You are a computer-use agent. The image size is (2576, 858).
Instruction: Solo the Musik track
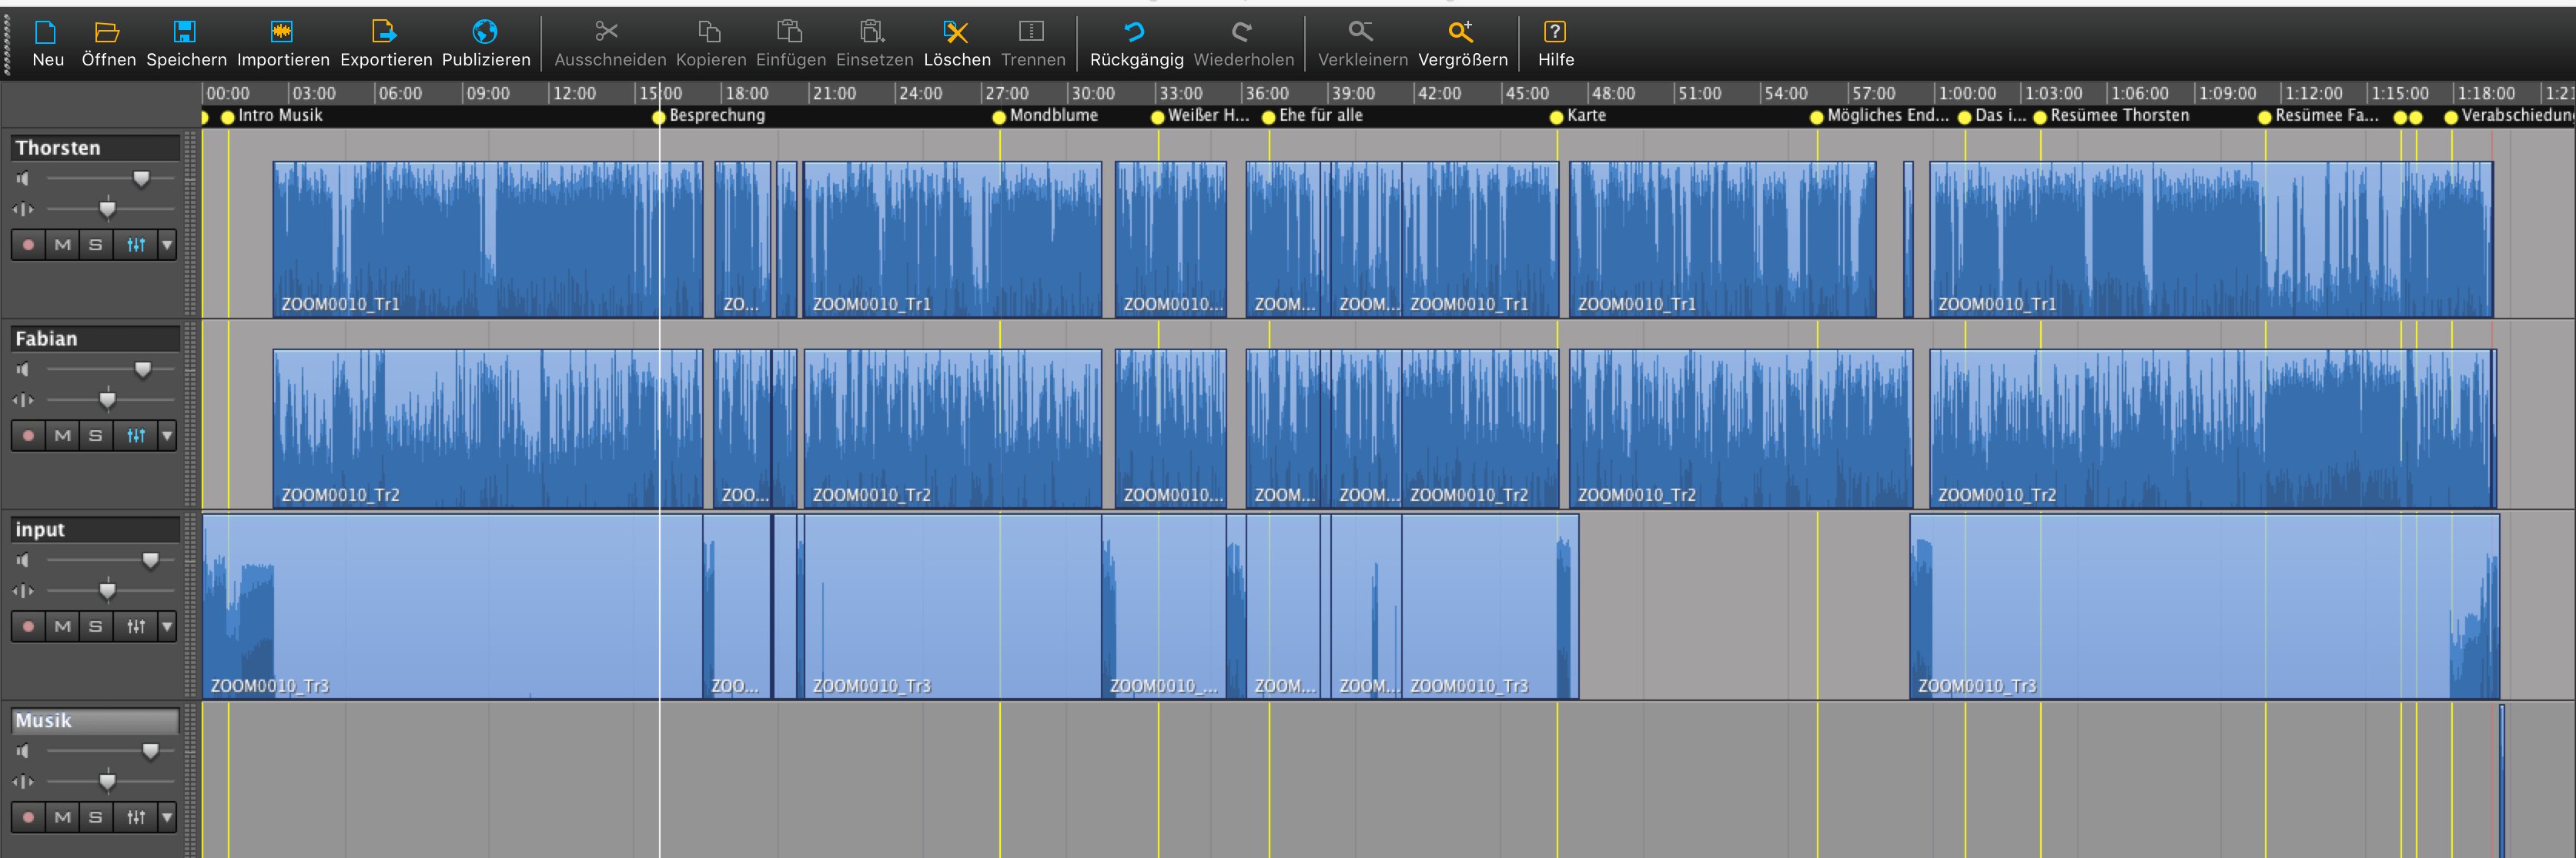[x=96, y=818]
